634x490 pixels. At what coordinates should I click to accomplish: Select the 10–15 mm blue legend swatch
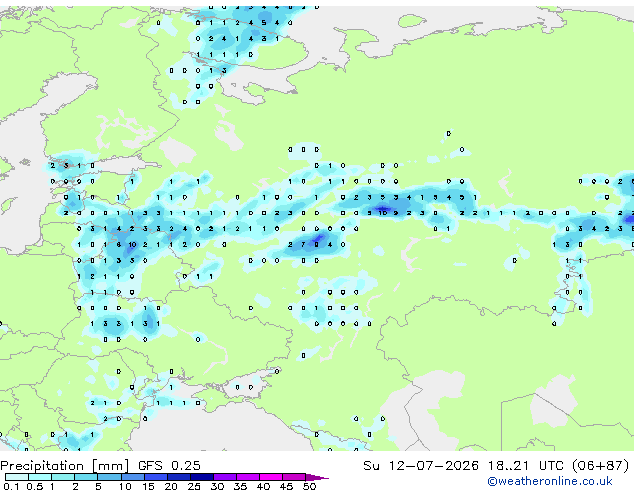[133, 477]
